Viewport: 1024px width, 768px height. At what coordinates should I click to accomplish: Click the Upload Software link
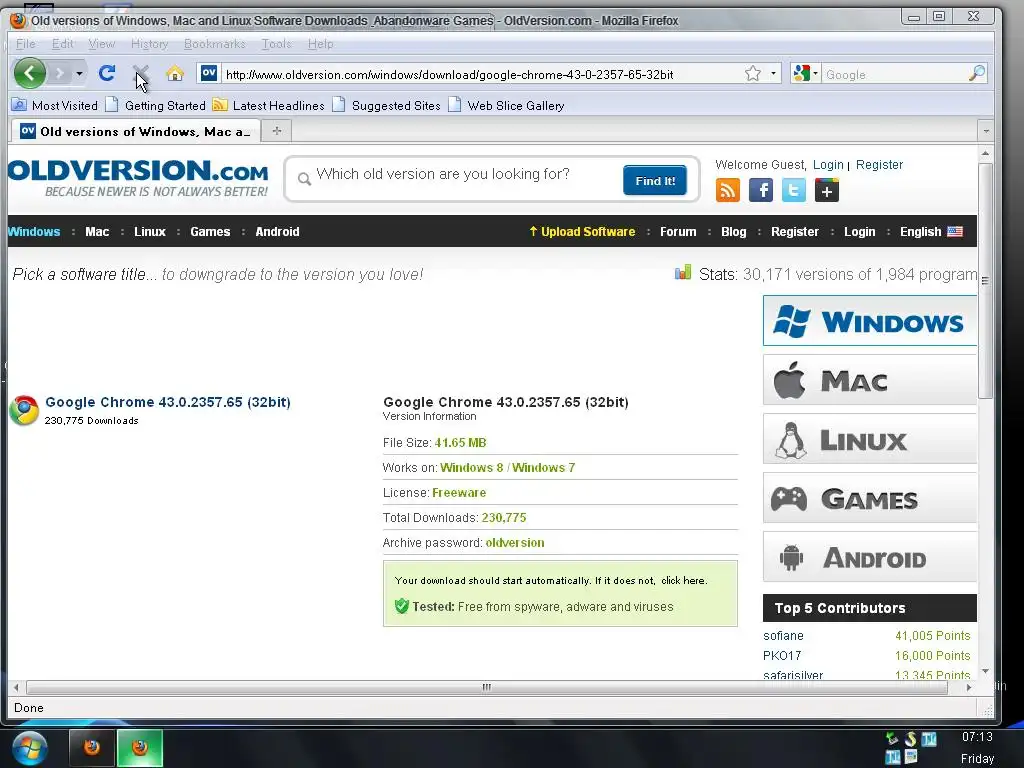click(x=582, y=232)
